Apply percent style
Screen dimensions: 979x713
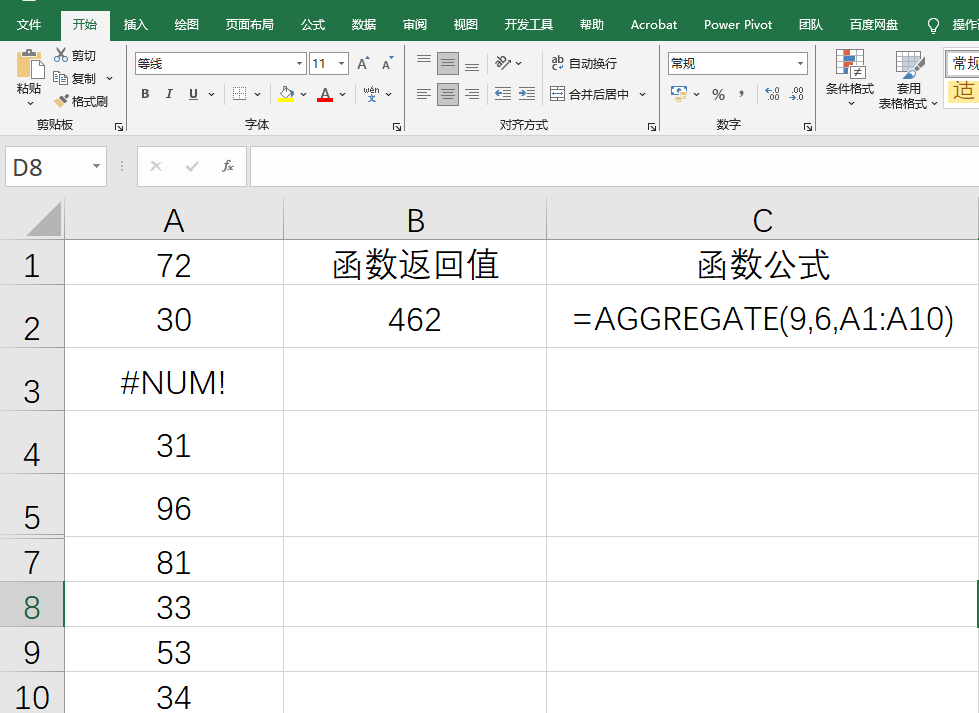pos(719,94)
